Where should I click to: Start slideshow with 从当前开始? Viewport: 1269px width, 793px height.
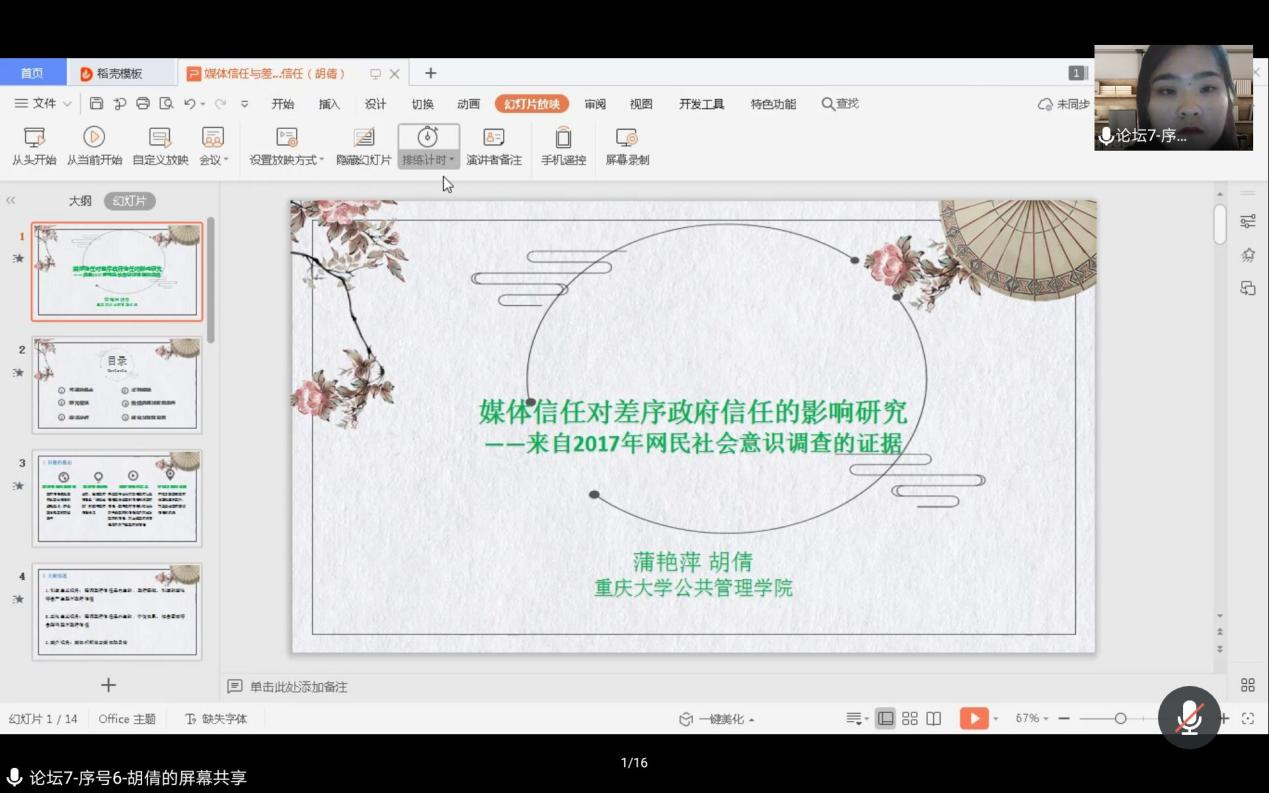(94, 138)
